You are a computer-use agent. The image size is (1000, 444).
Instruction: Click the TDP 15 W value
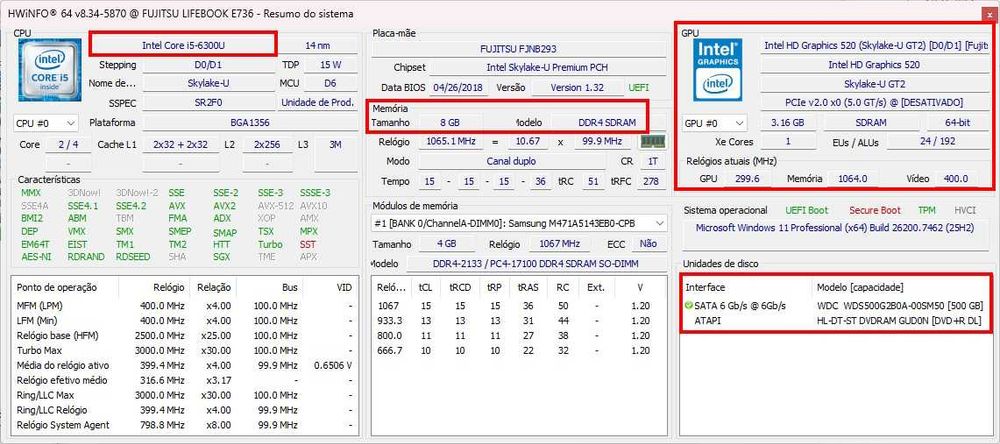330,64
